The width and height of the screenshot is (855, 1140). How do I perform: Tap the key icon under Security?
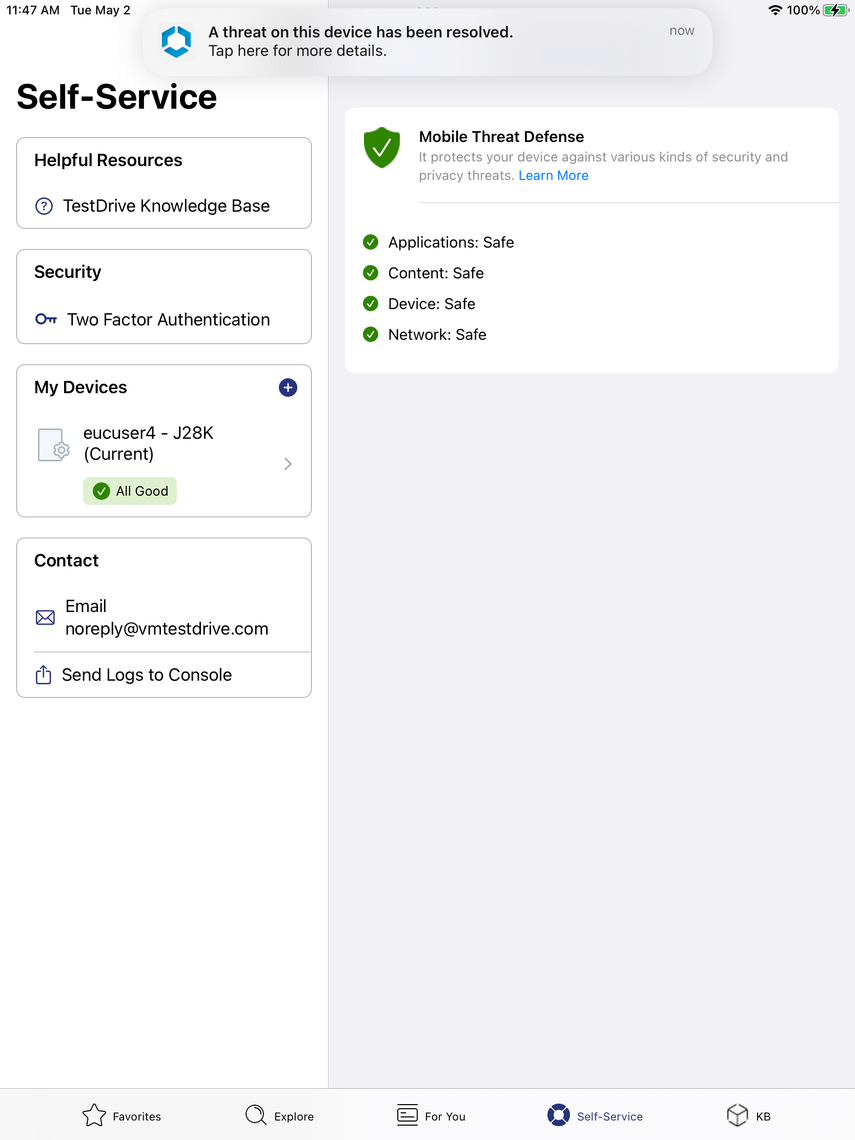(46, 319)
